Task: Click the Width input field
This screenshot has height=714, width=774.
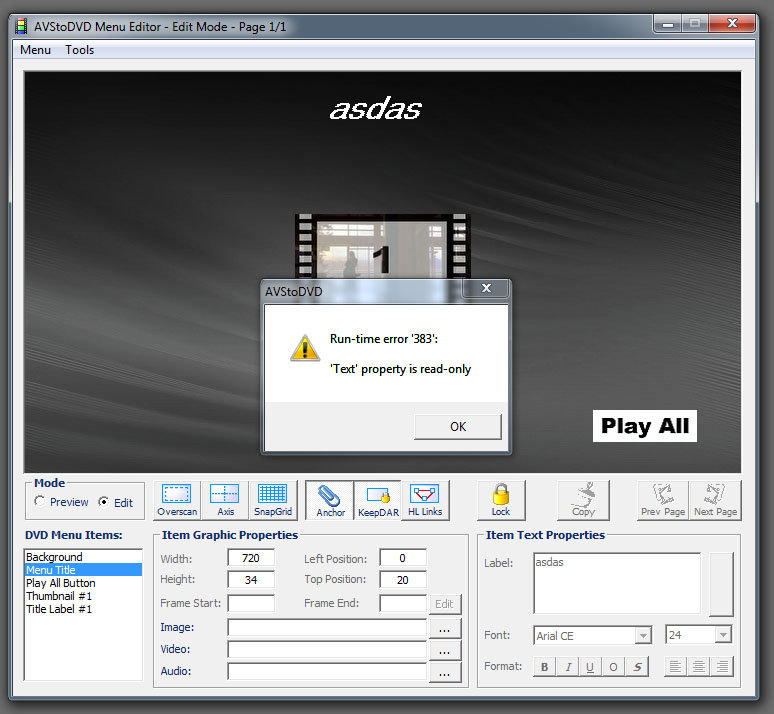Action: 251,558
